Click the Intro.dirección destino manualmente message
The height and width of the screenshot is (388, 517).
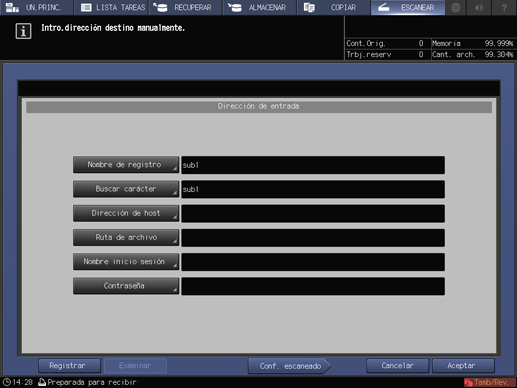coord(113,28)
